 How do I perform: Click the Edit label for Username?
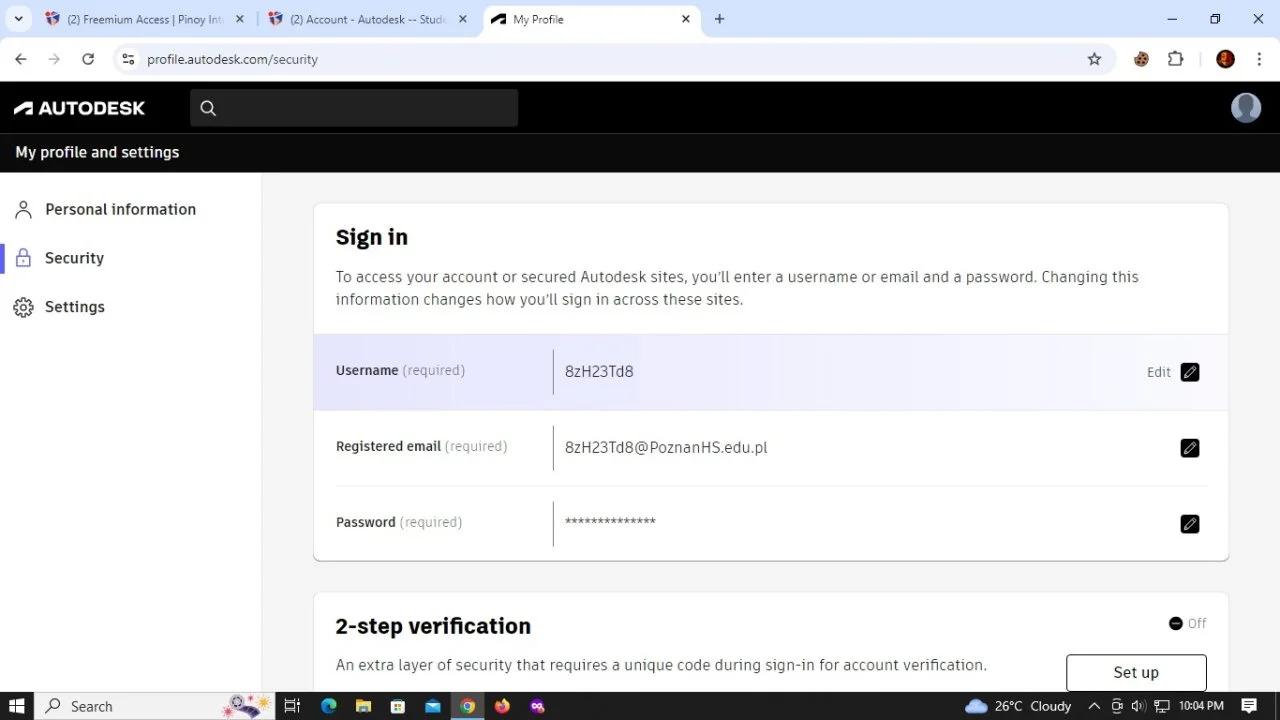tap(1158, 372)
